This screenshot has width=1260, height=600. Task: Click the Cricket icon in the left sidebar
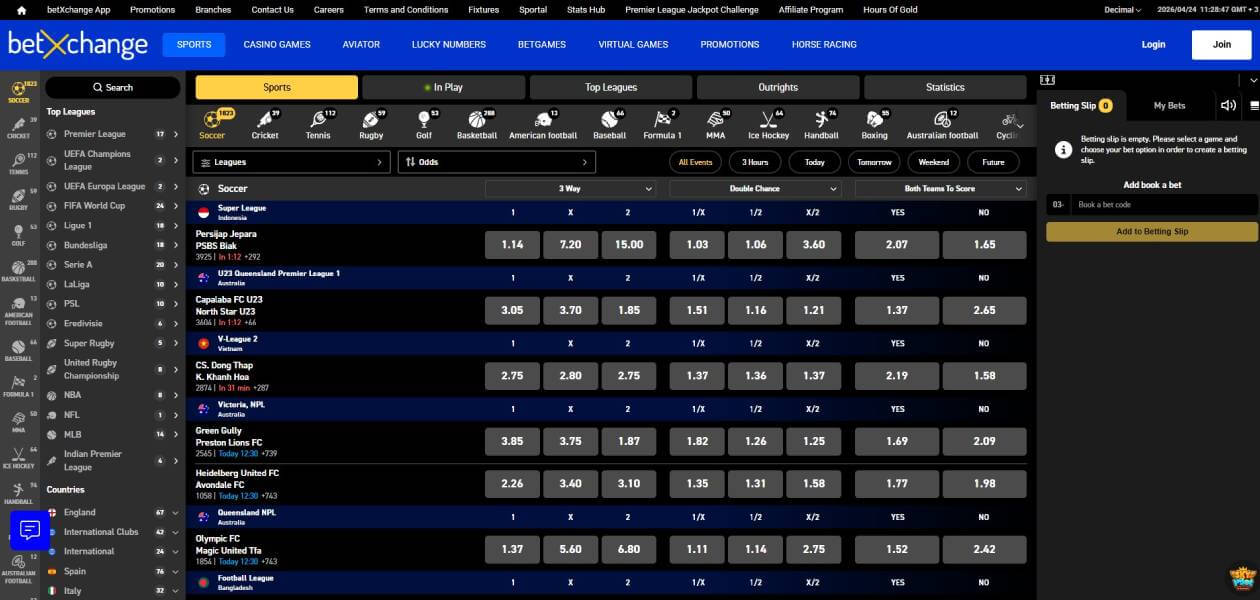pos(18,127)
